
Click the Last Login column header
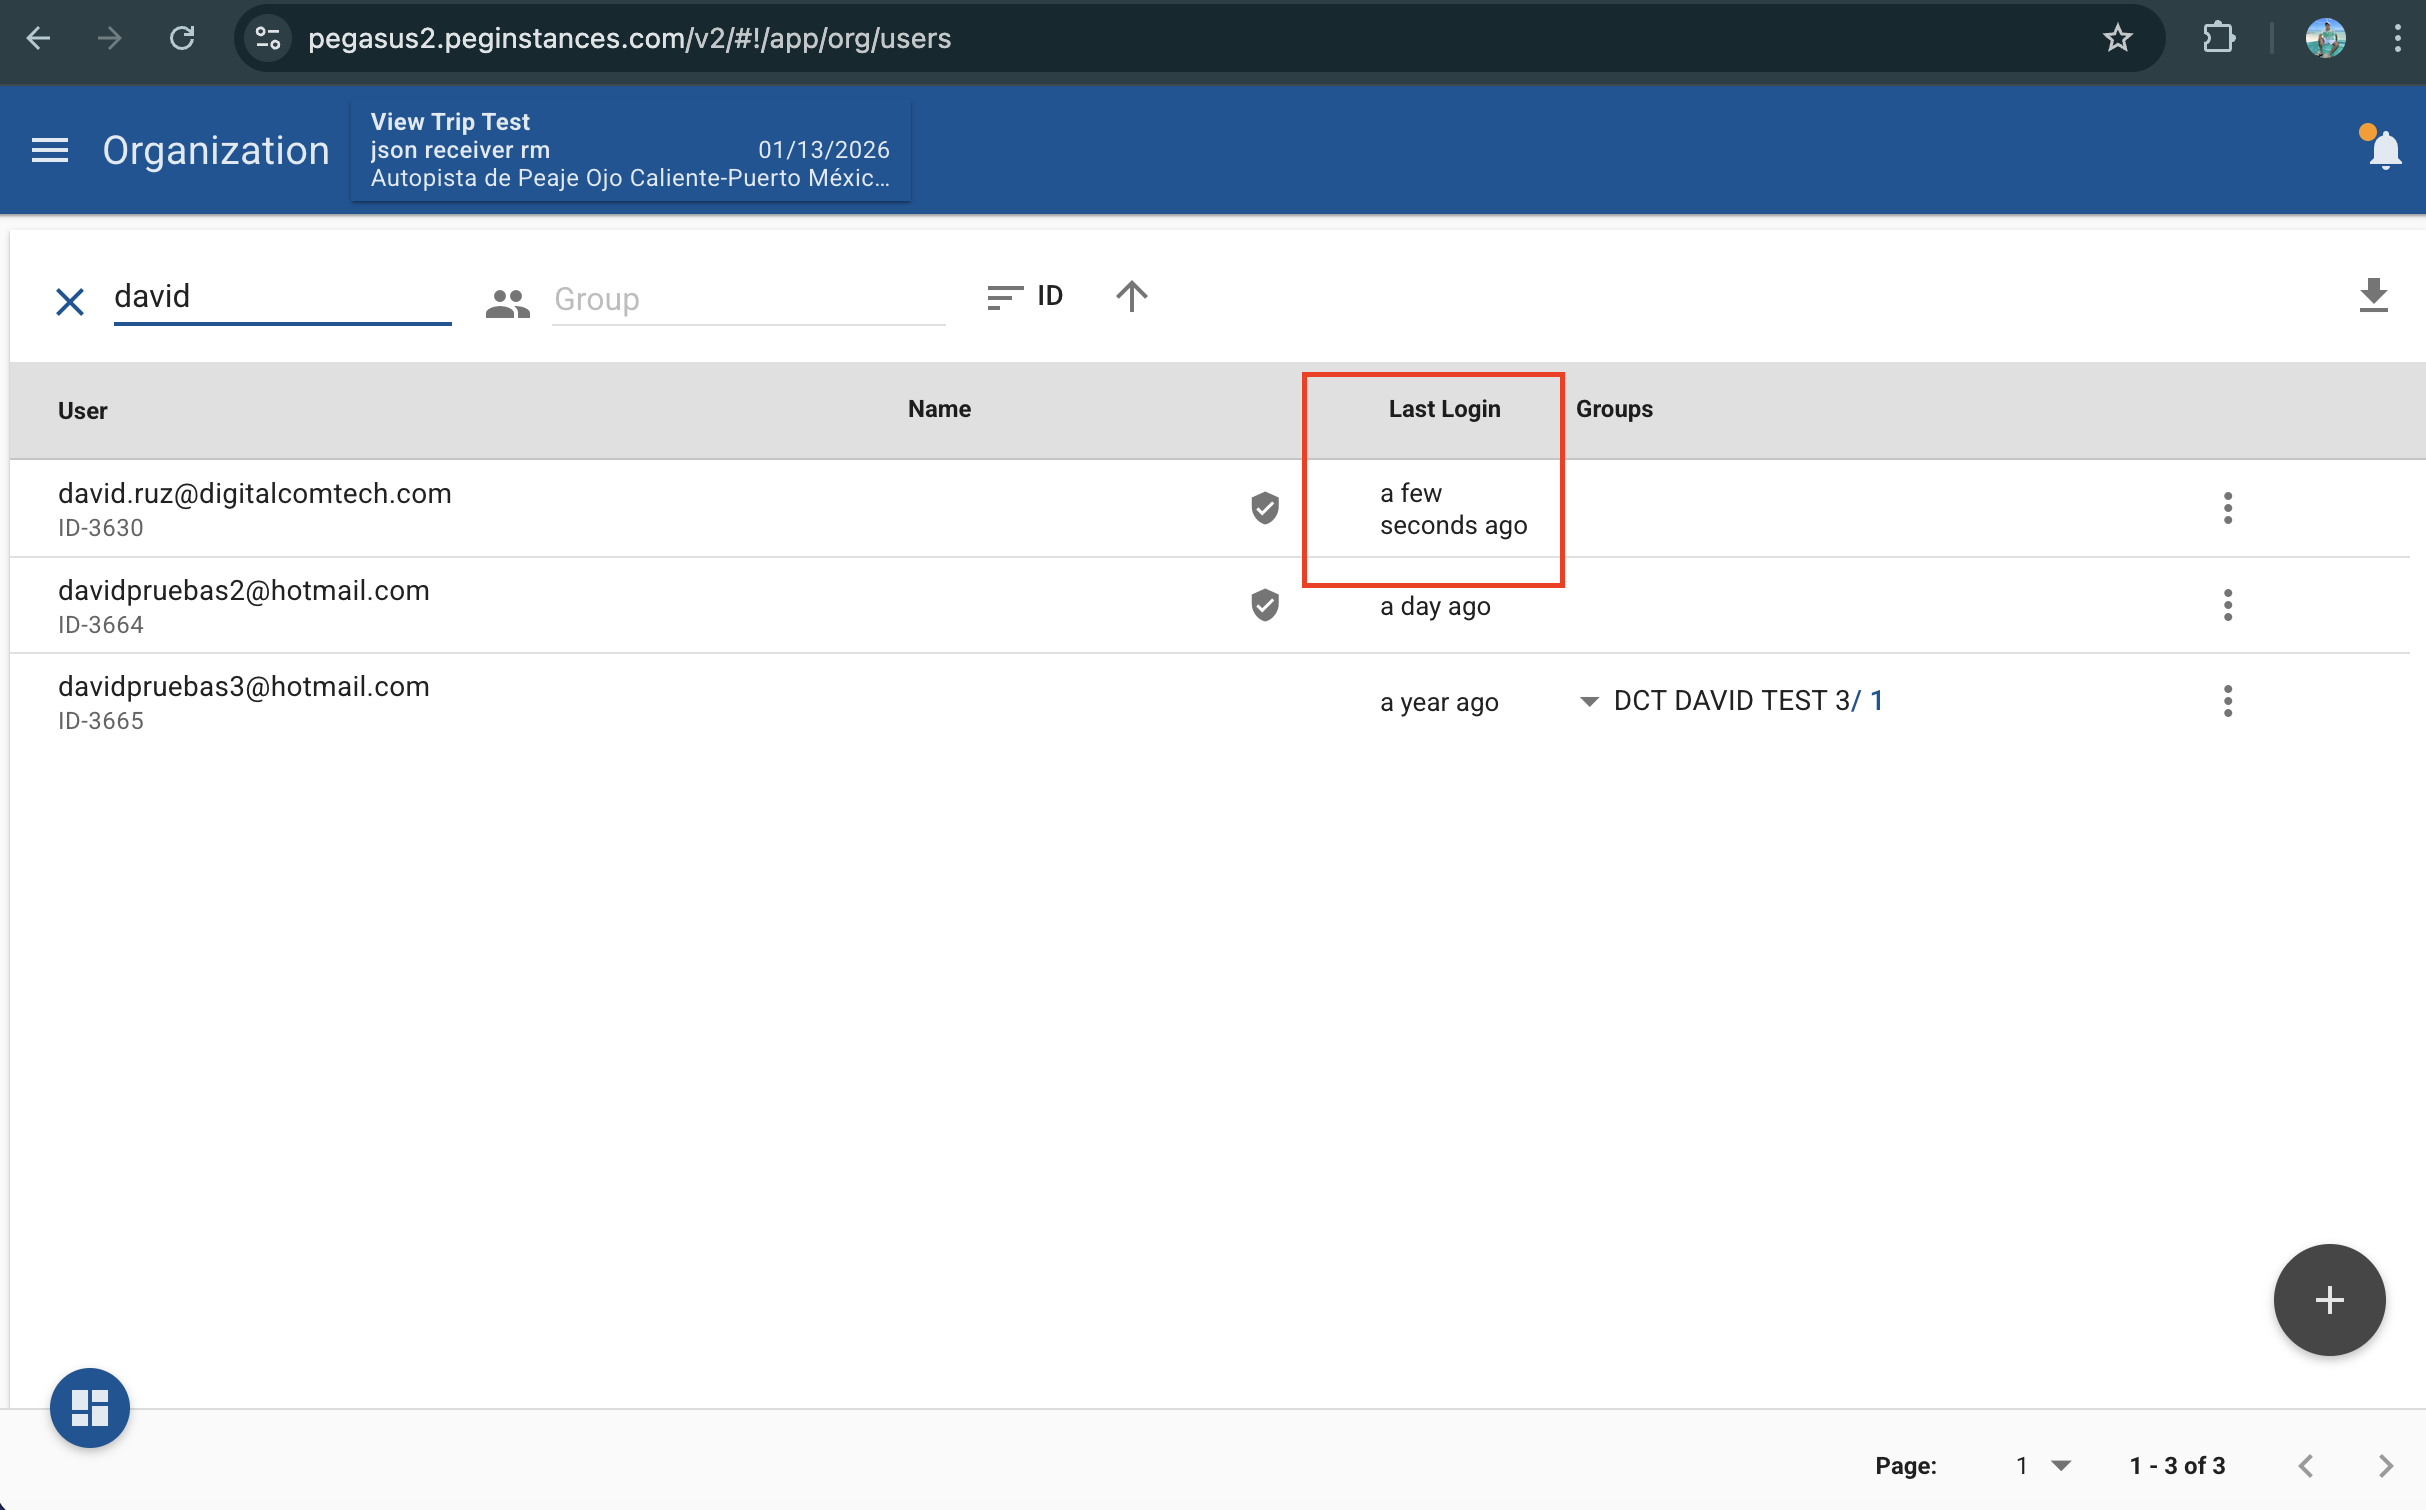(1443, 409)
